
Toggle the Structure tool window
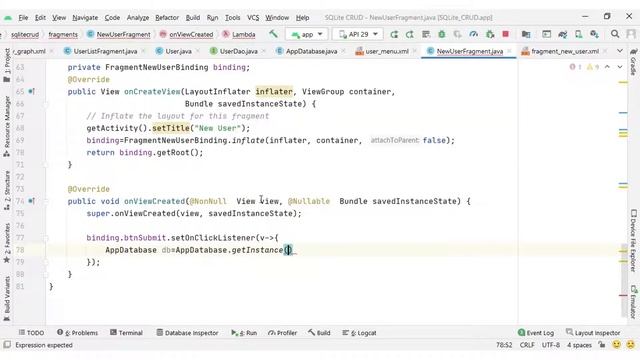7,191
